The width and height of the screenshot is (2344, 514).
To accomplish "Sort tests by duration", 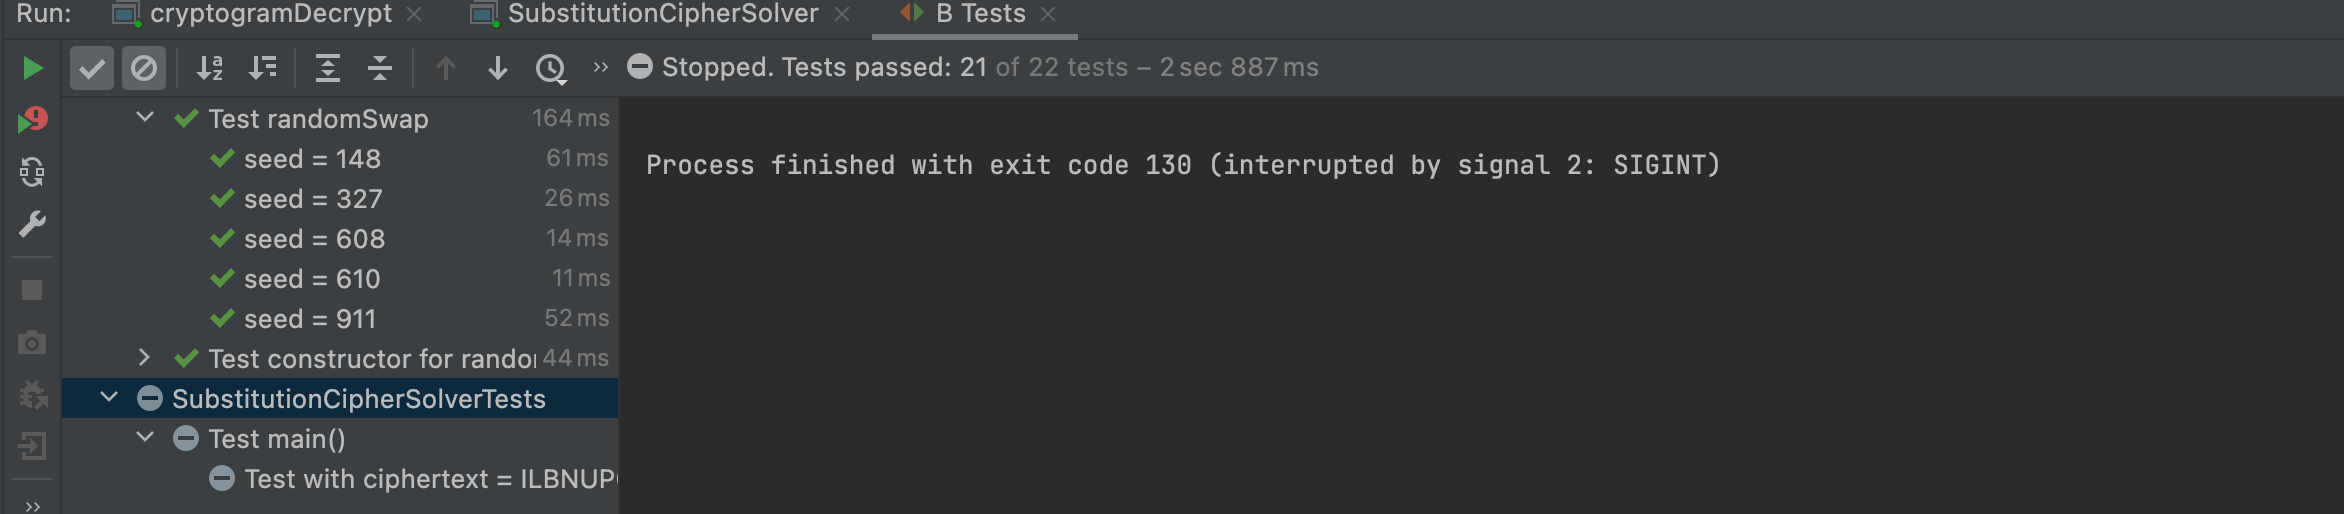I will pos(263,68).
